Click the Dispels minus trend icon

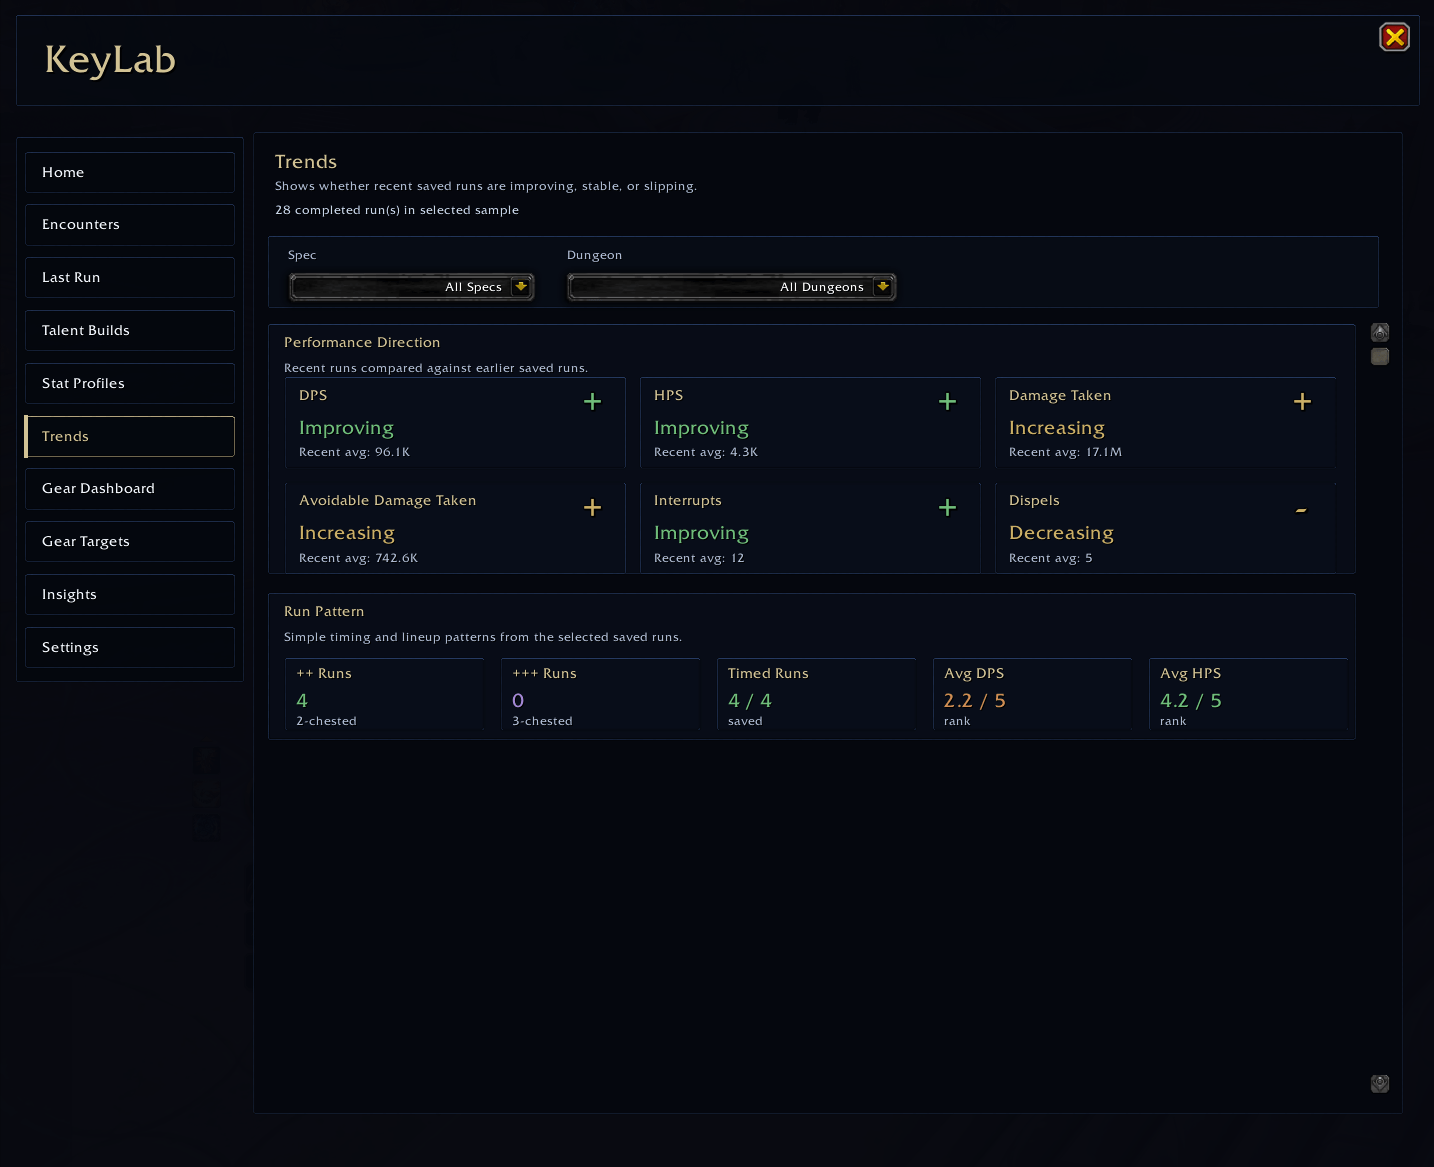(x=1301, y=510)
